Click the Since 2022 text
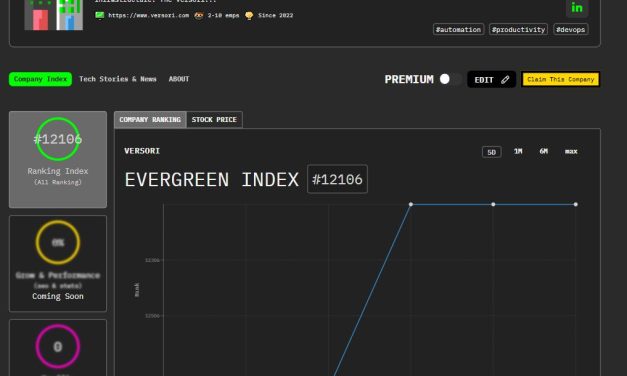627x376 pixels. click(276, 15)
